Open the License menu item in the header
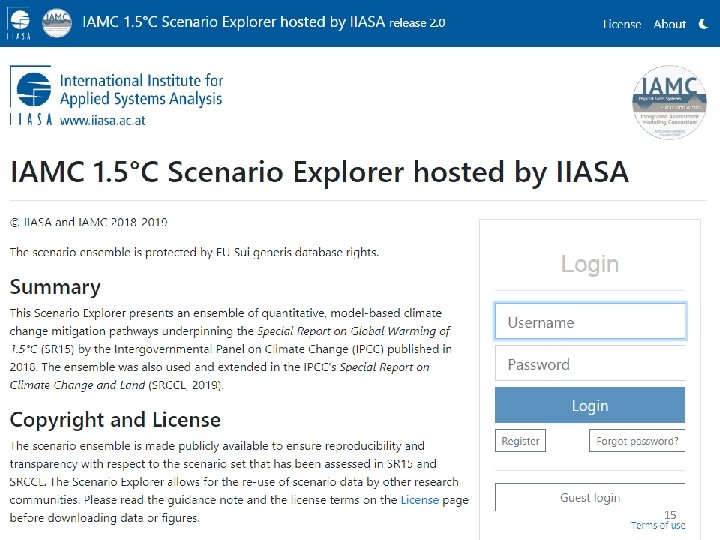 tap(622, 24)
